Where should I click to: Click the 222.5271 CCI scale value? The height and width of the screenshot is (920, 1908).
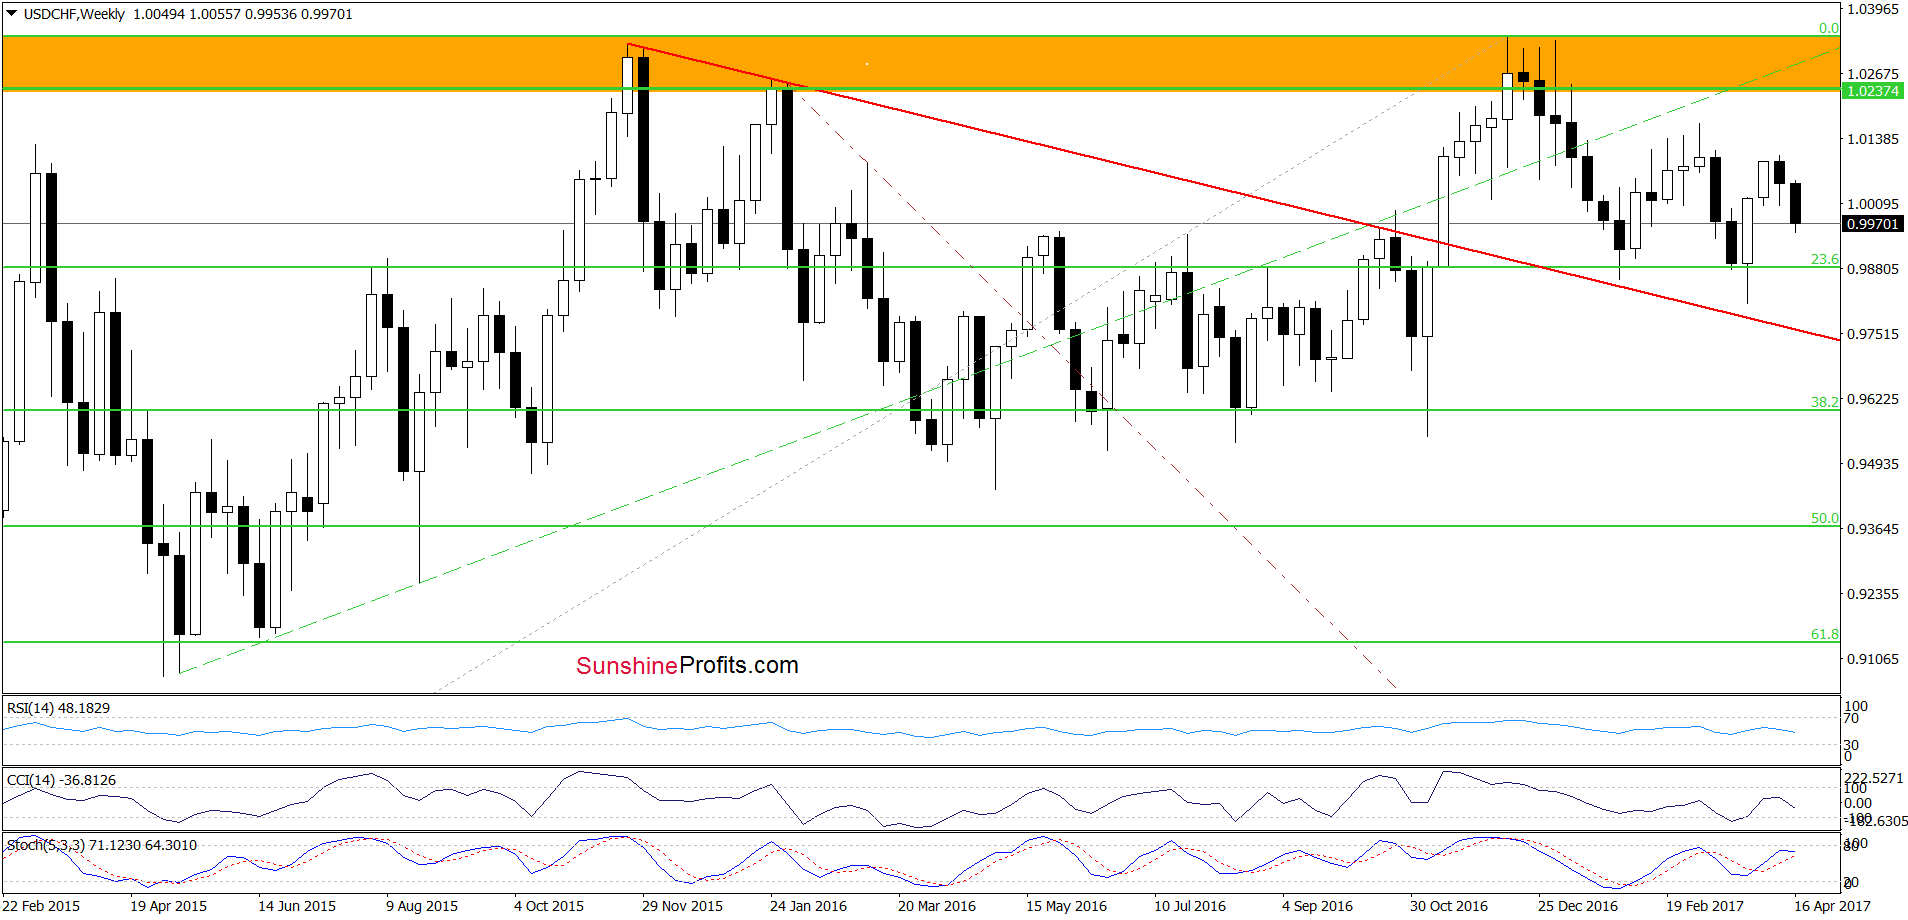(1874, 778)
